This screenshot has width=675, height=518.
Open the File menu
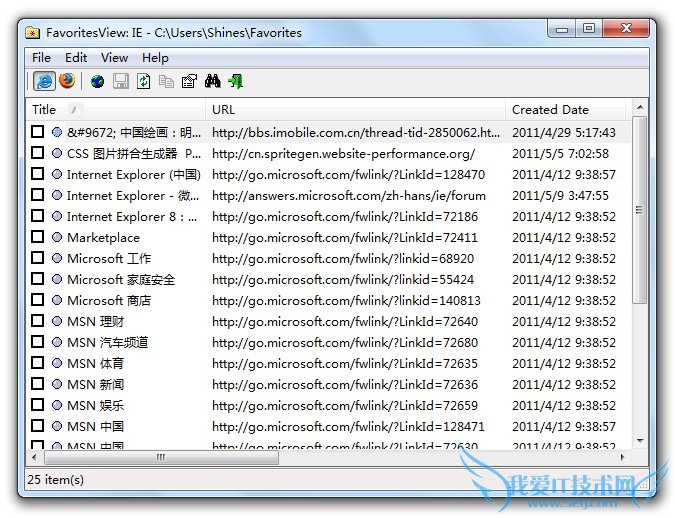[41, 58]
